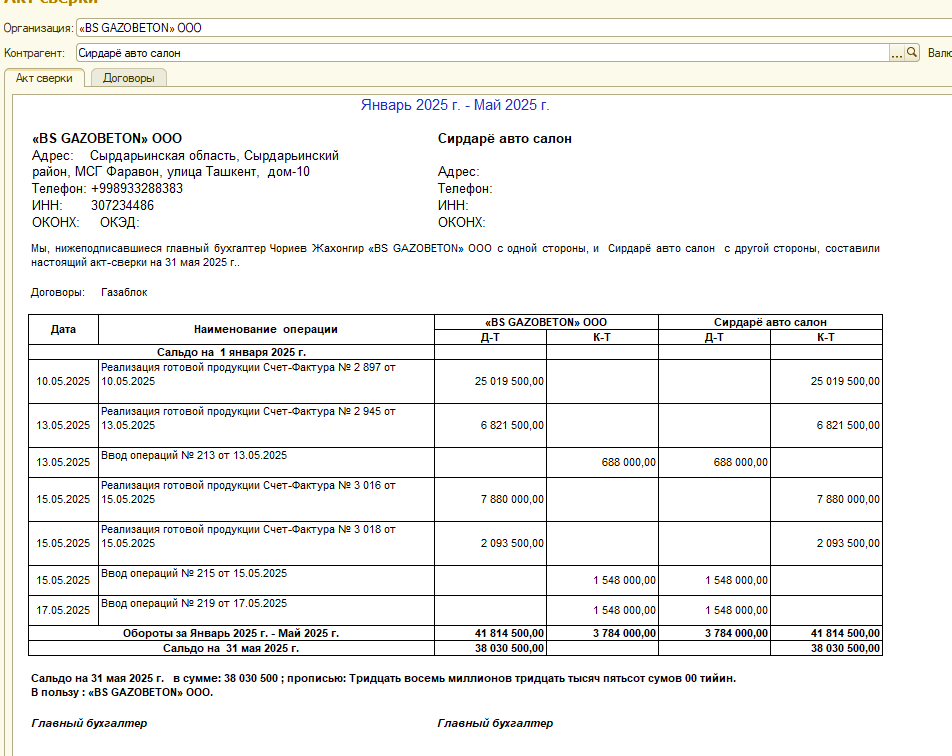The width and height of the screenshot is (952, 756).
Task: Click the Дата column header
Action: click(x=63, y=329)
